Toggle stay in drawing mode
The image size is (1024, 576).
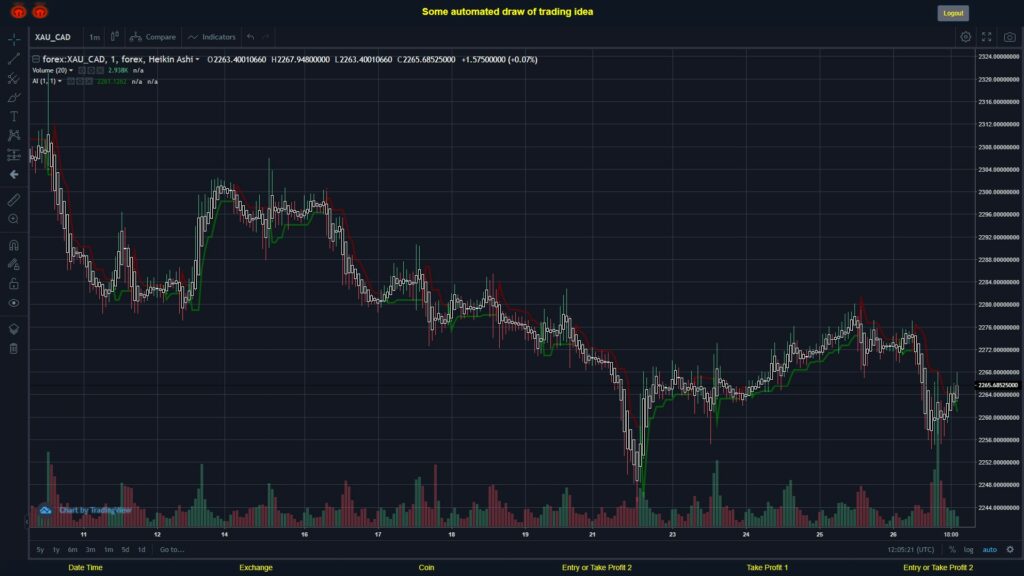point(14,264)
